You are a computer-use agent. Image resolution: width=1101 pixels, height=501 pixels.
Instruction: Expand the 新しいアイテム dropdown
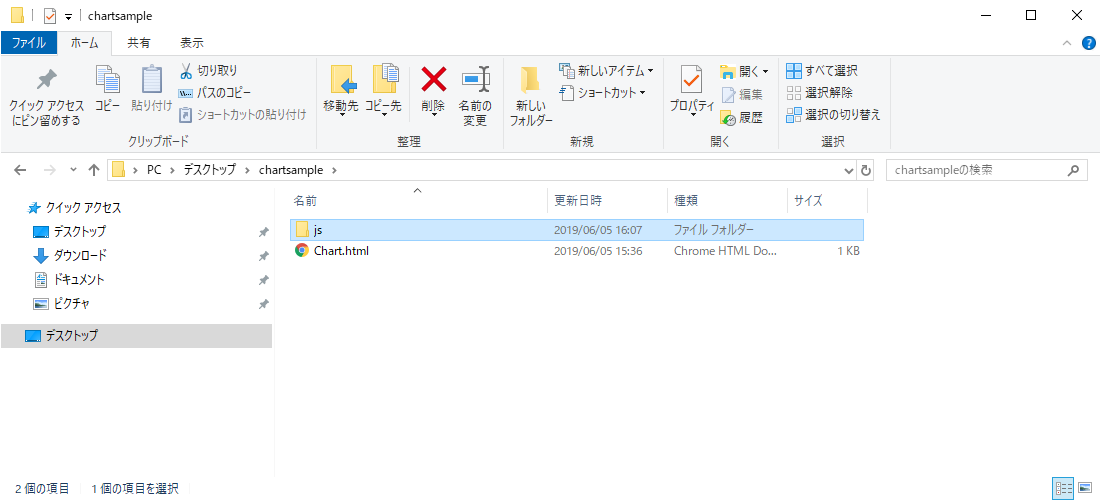click(607, 71)
